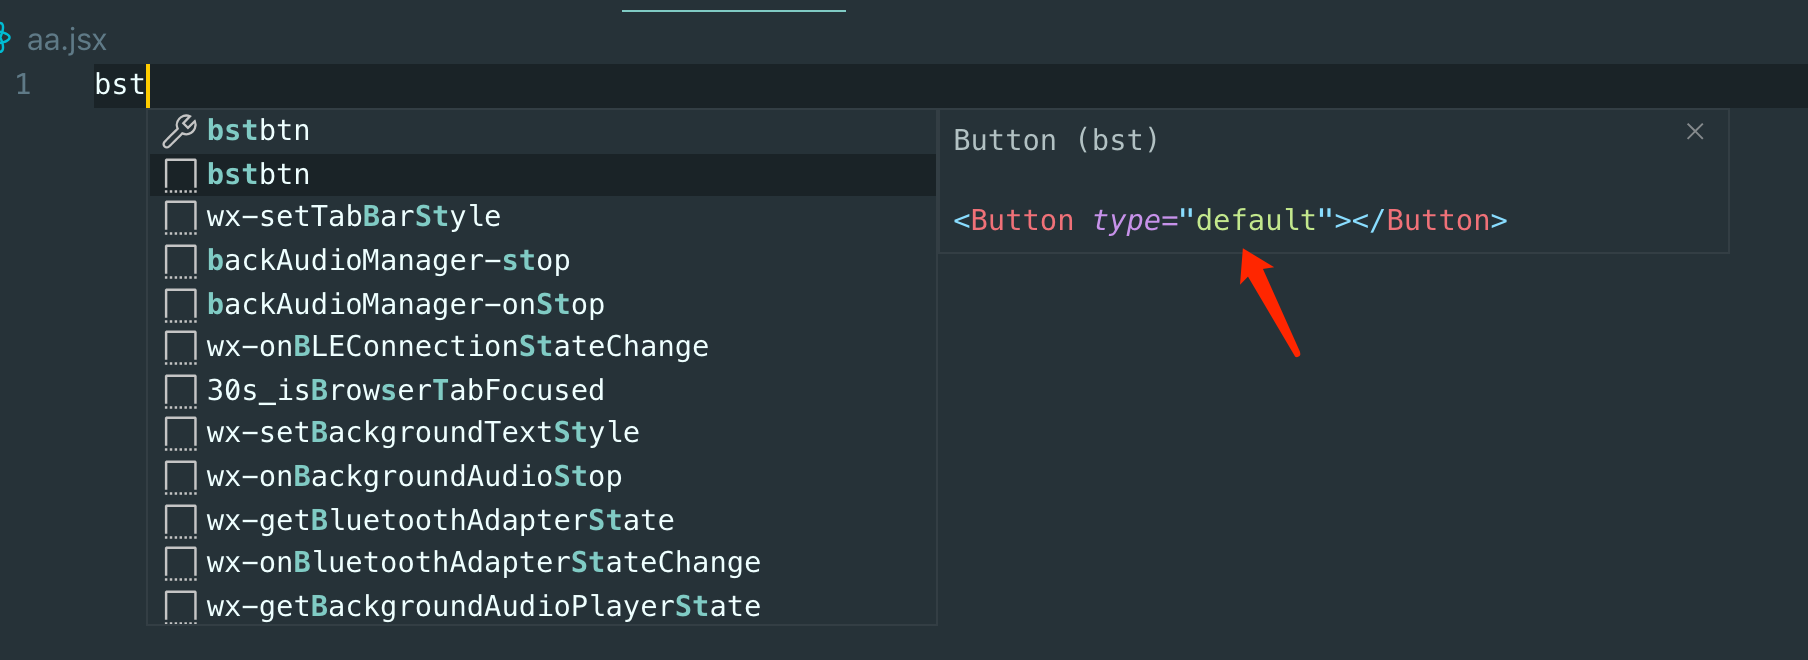1808x660 pixels.
Task: Click snippet icon next to wx-onBLEConnectionStateChange
Action: pyautogui.click(x=180, y=348)
